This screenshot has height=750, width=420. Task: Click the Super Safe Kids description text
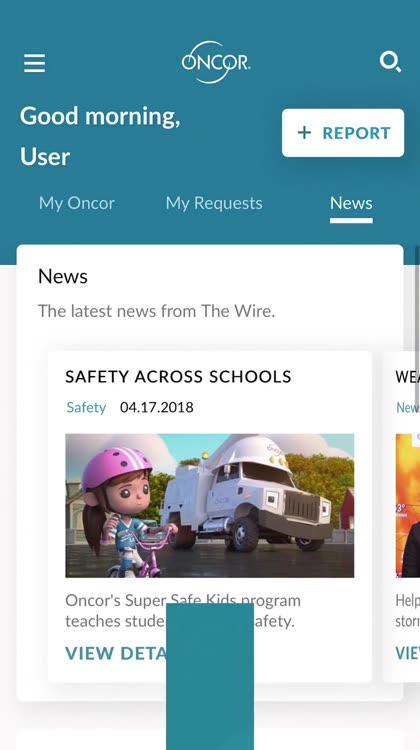coord(183,611)
